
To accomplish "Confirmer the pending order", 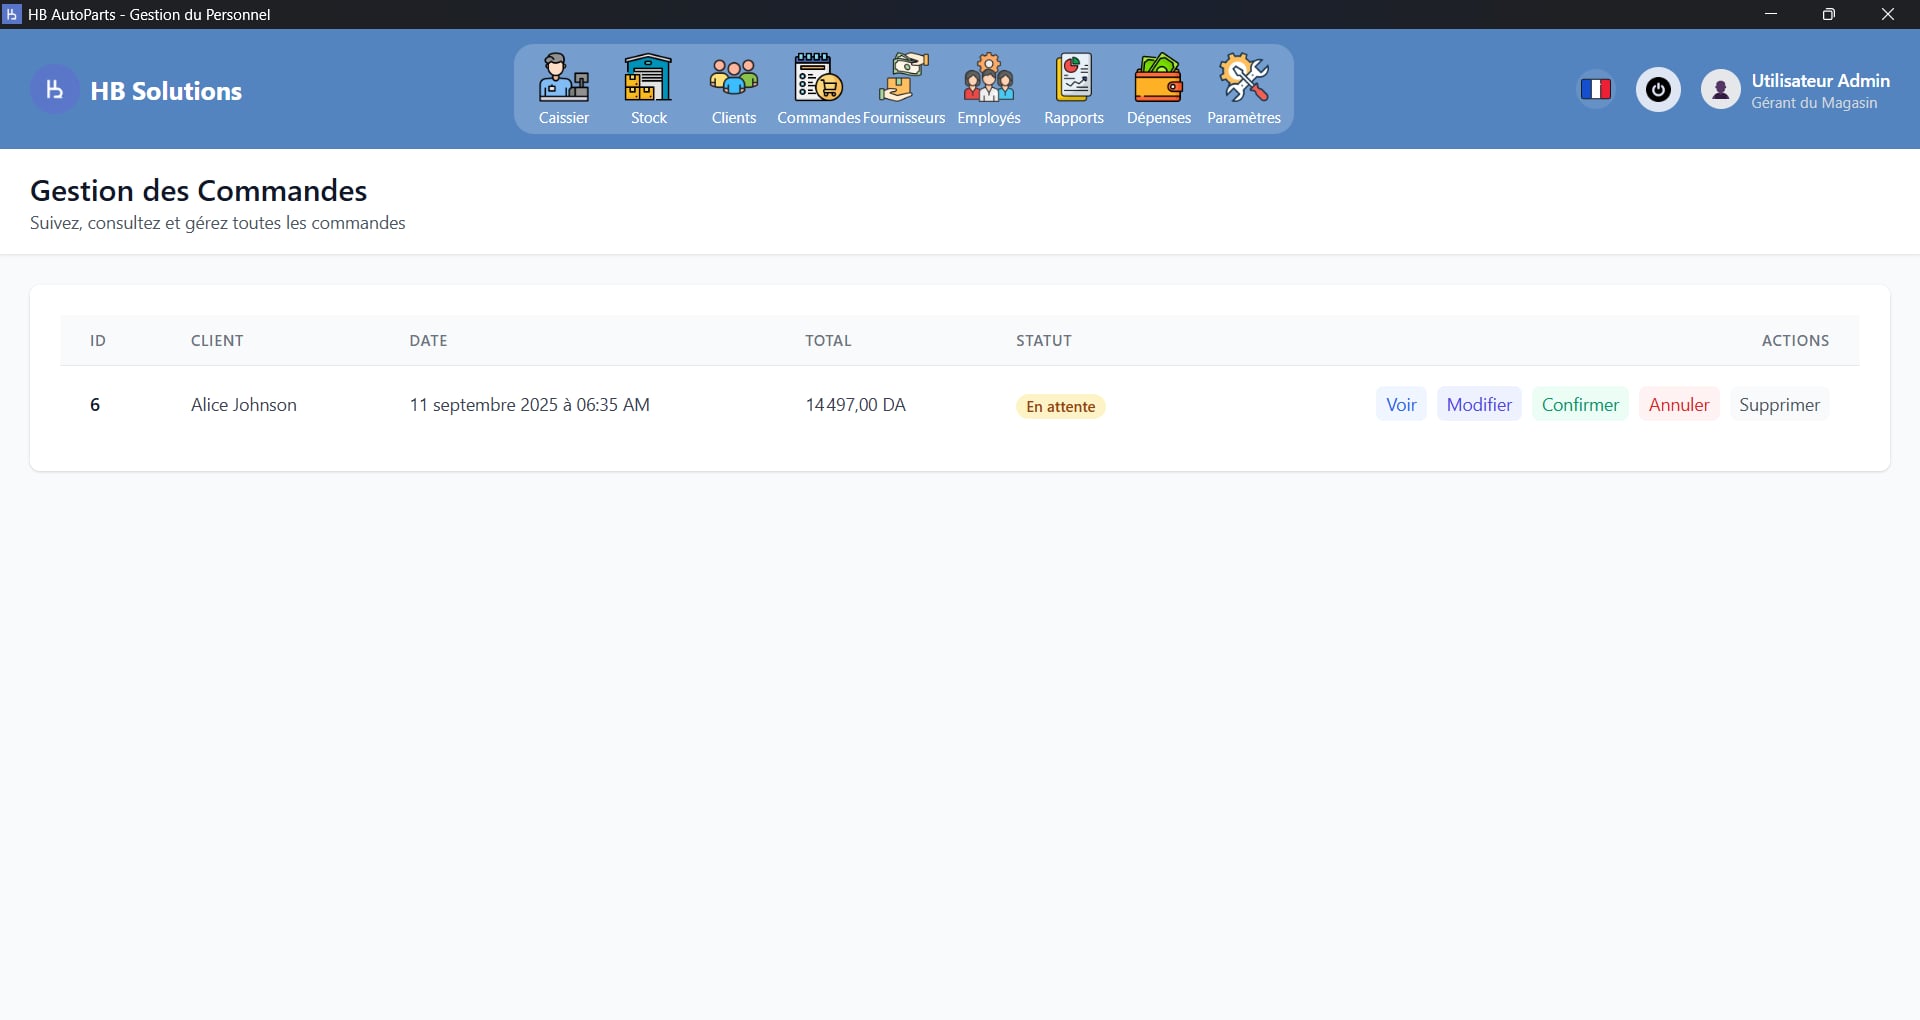I will pyautogui.click(x=1580, y=404).
